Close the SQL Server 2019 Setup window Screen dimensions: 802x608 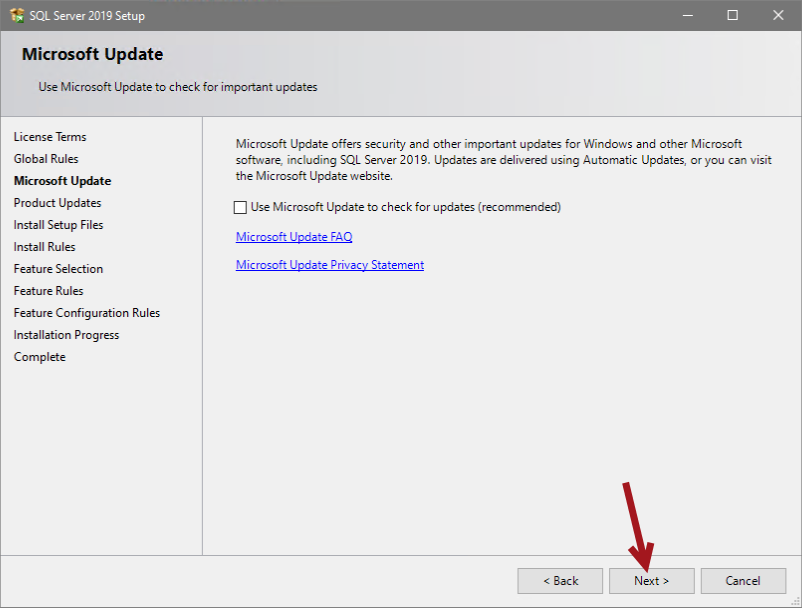point(778,15)
